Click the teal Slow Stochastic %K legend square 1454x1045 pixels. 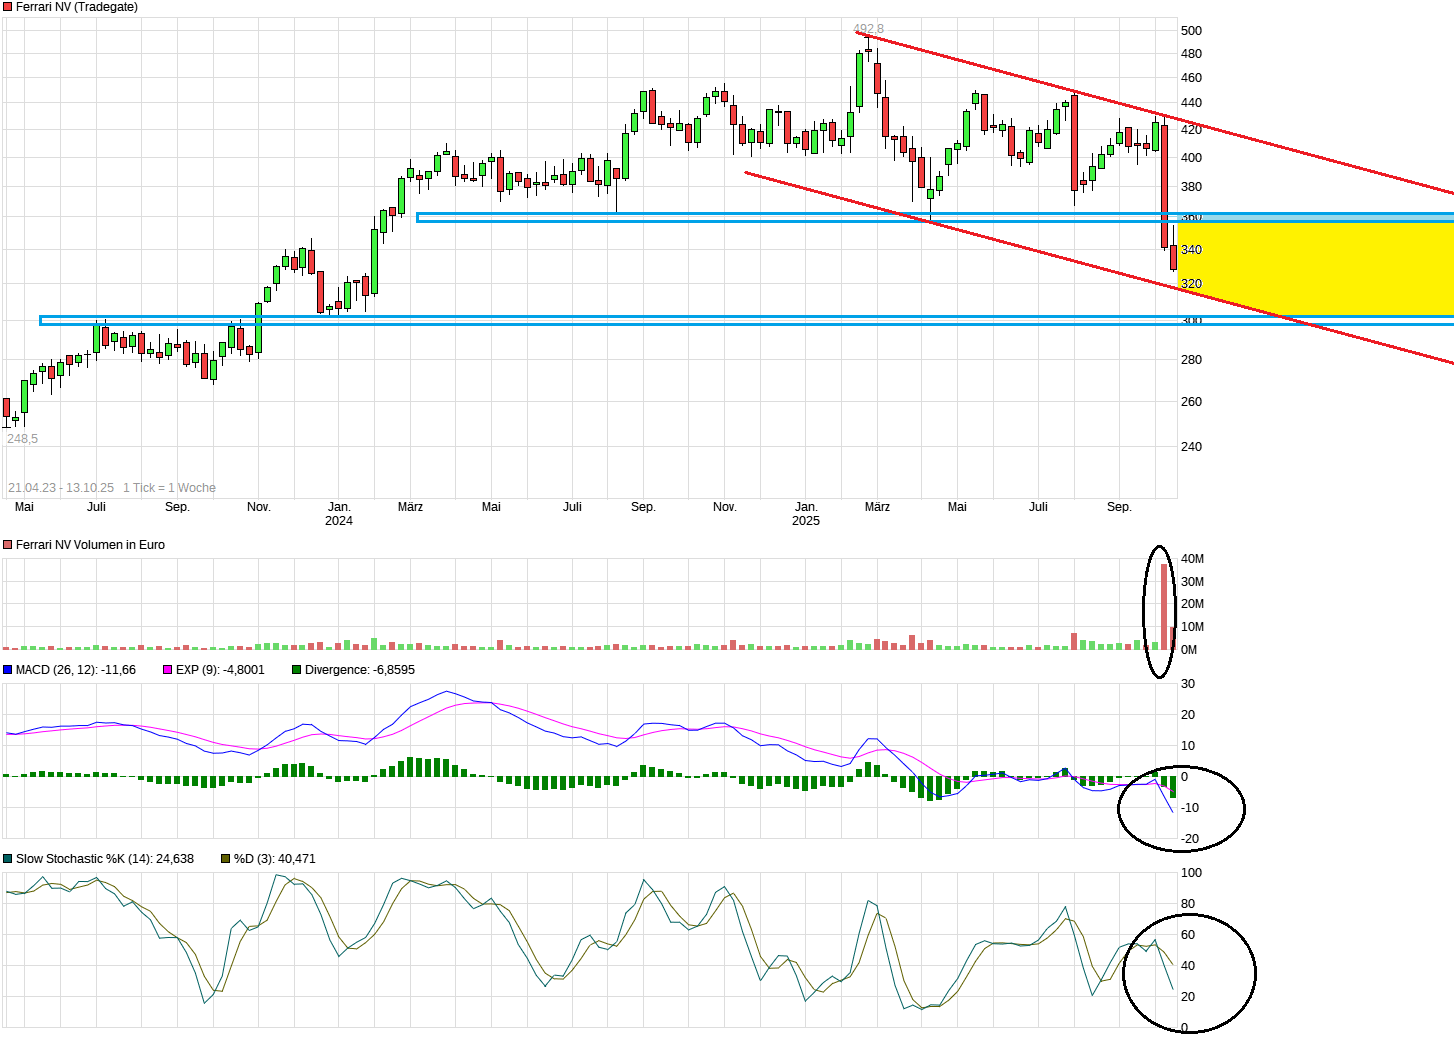8,859
